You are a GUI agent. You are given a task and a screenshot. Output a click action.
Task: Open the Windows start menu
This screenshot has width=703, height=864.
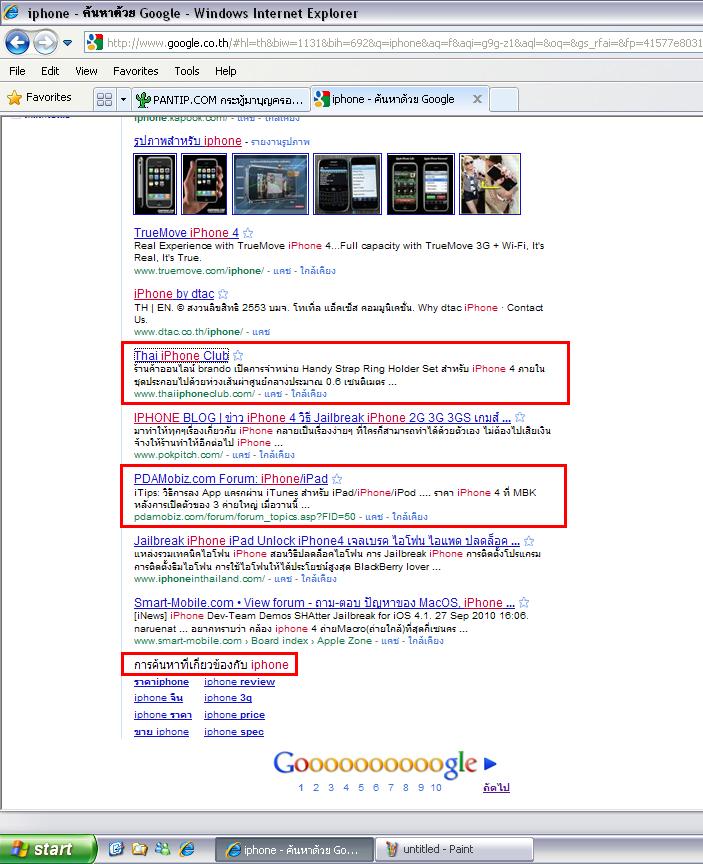(x=47, y=849)
